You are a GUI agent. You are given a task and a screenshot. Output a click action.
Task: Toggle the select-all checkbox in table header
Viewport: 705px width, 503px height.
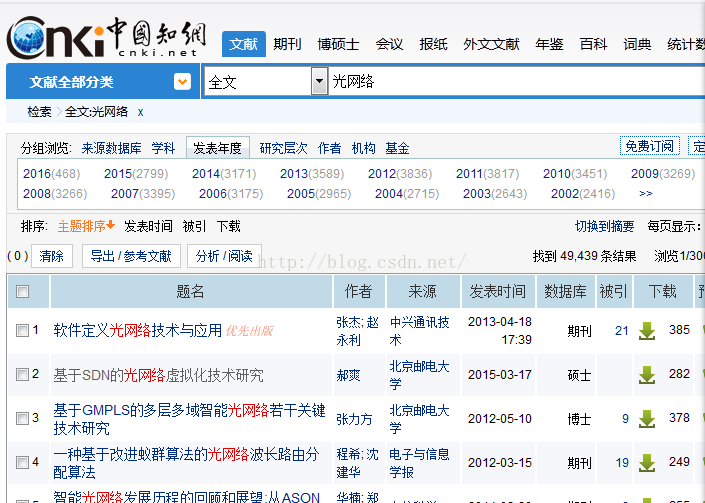click(x=22, y=291)
